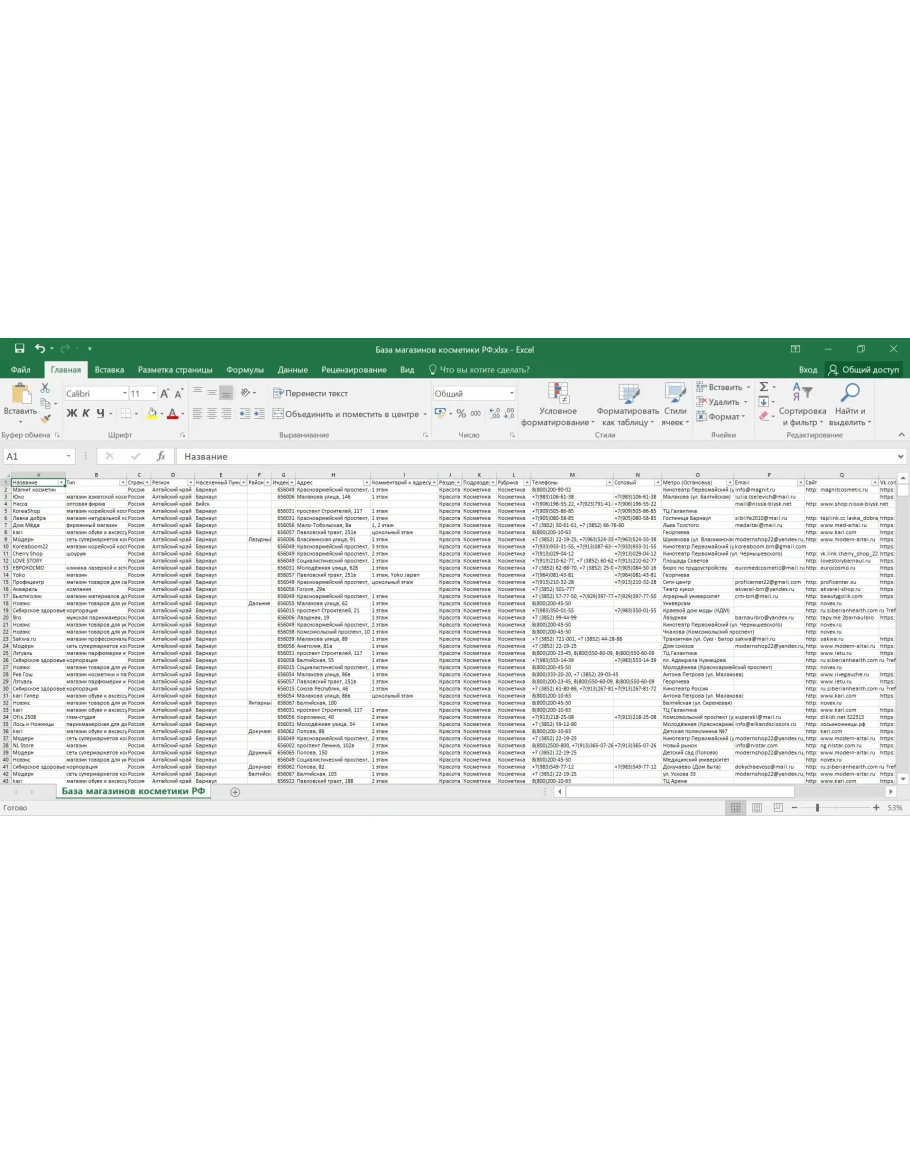Image resolution: width=910 pixels, height=1155 pixels.
Task: Toggle italic К formatting
Action: pos(85,414)
